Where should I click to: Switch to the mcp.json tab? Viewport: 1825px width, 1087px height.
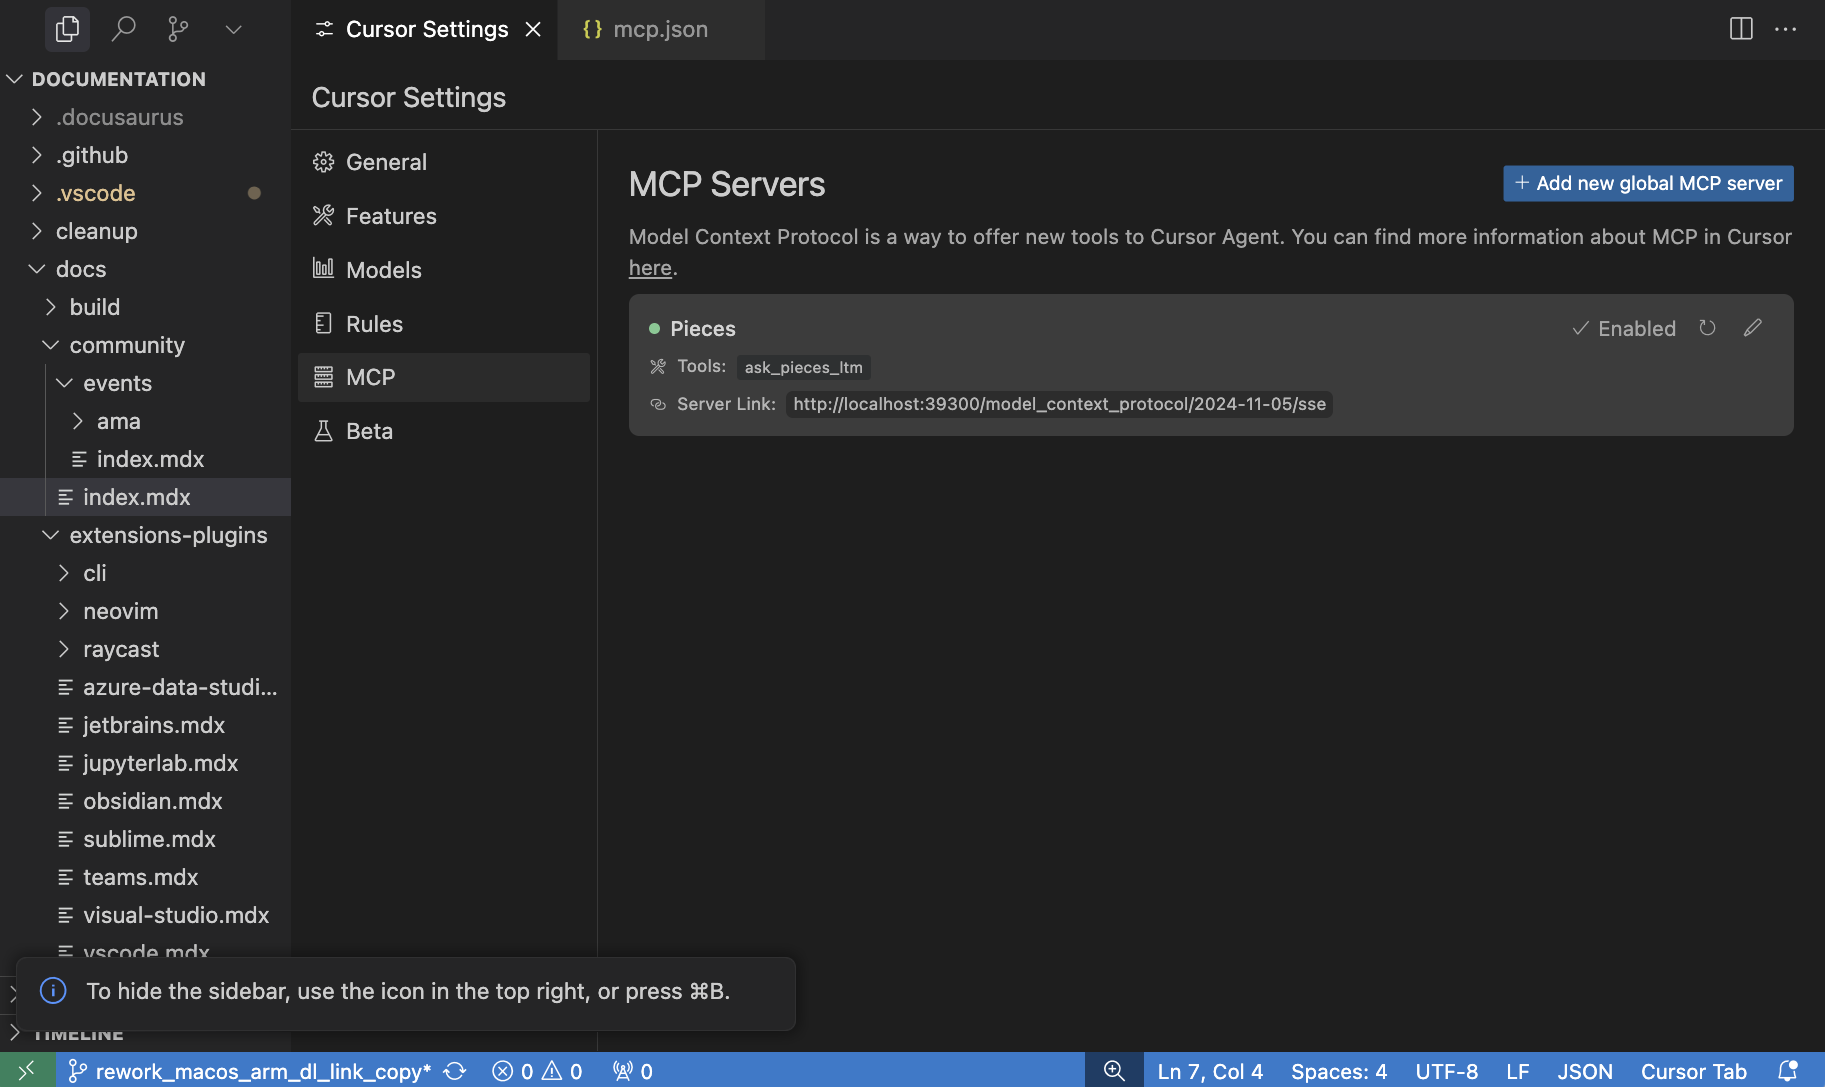click(660, 29)
